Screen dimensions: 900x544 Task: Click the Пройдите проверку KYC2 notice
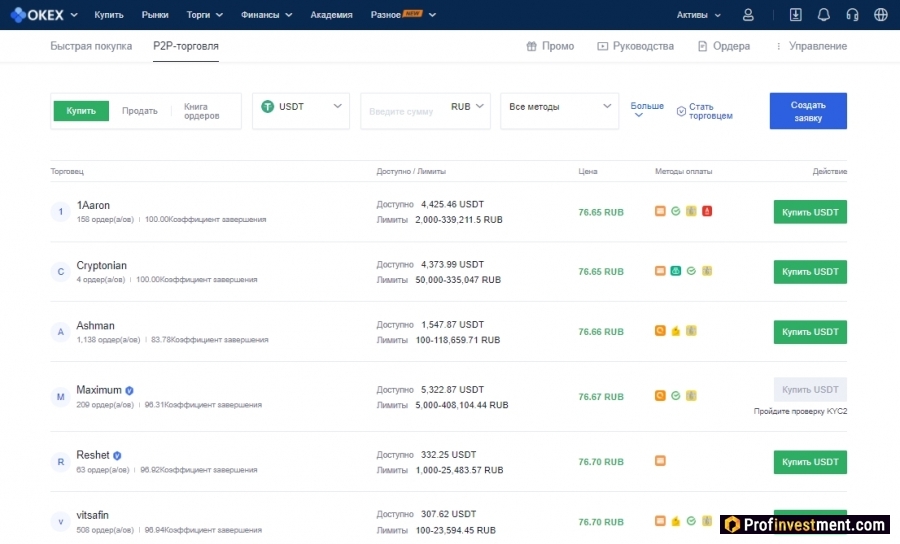pos(800,411)
